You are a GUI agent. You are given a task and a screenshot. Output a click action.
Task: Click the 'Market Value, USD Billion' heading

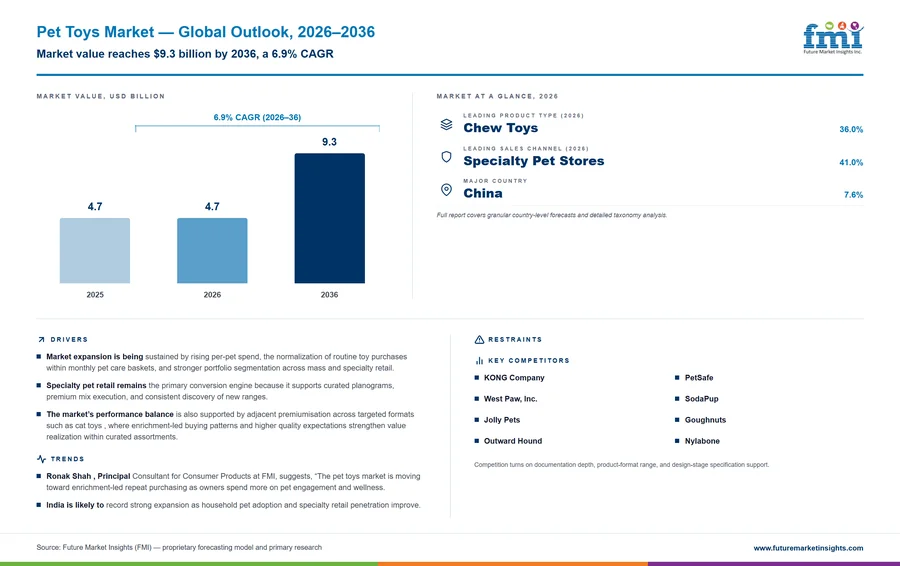click(100, 96)
